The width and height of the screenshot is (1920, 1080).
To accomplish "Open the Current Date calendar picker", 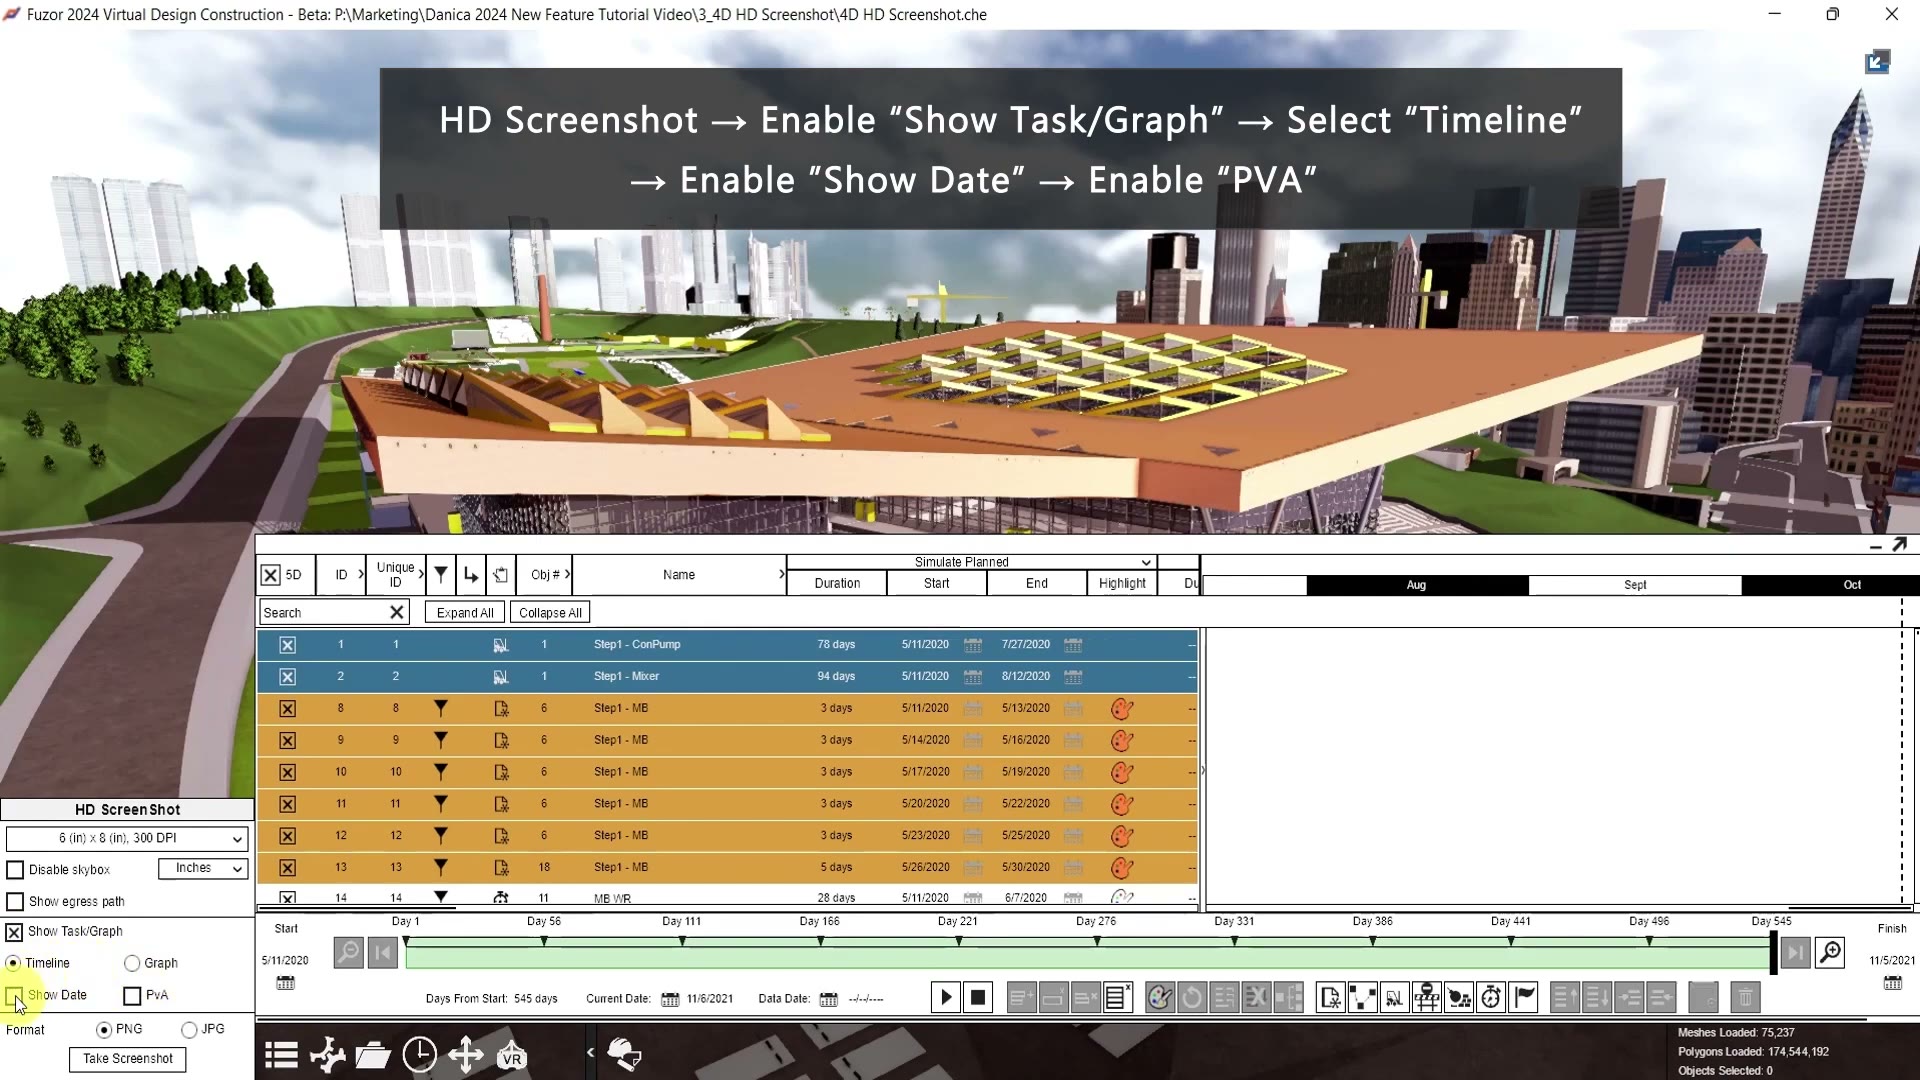I will 670,999.
